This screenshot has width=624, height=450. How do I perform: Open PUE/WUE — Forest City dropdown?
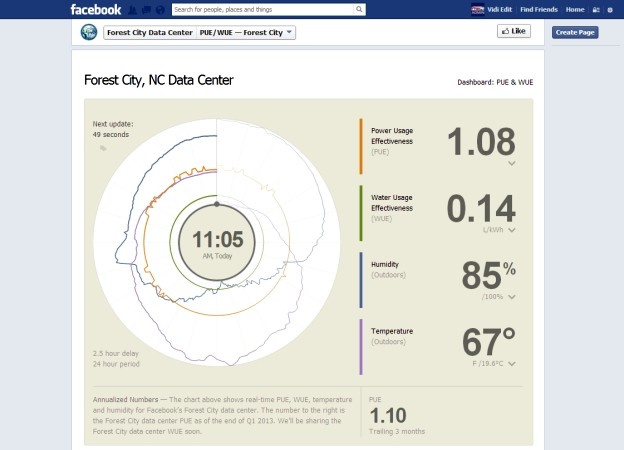click(246, 33)
